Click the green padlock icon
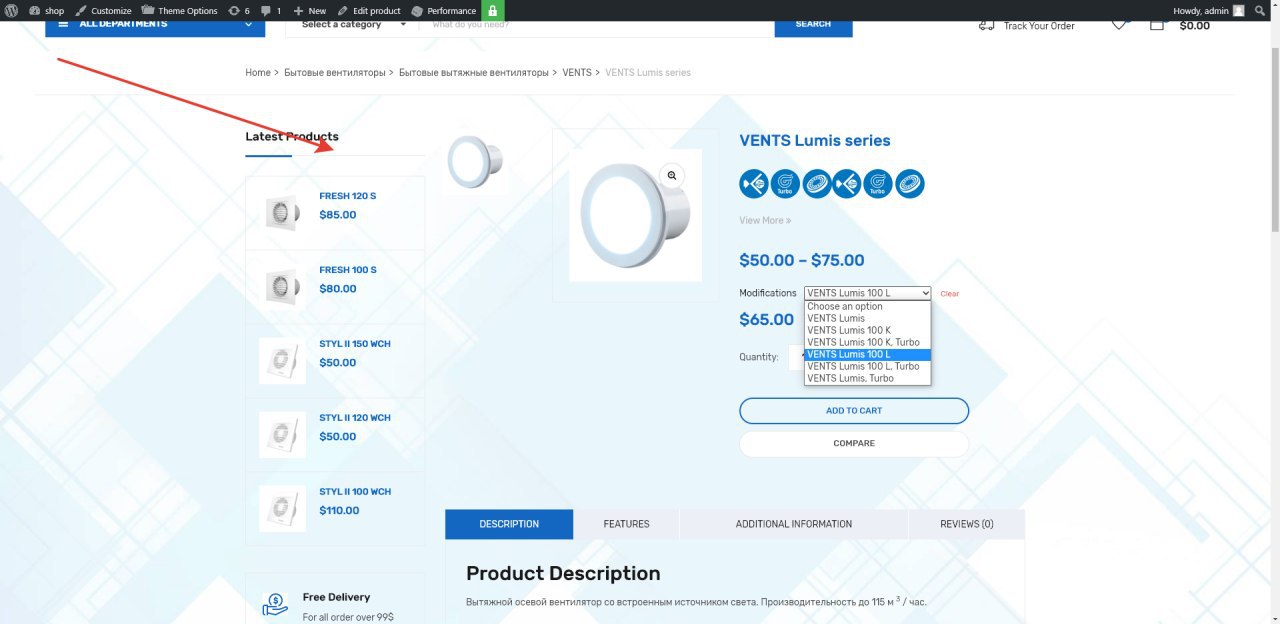 point(493,10)
